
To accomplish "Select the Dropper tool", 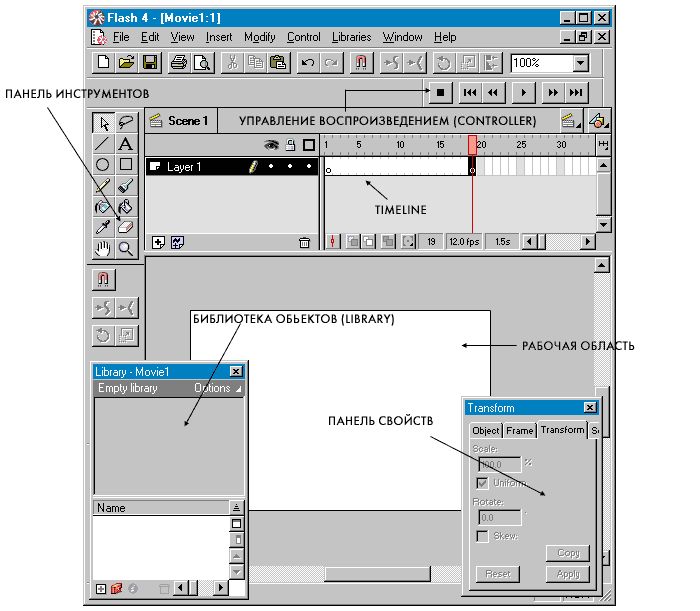I will click(x=104, y=228).
